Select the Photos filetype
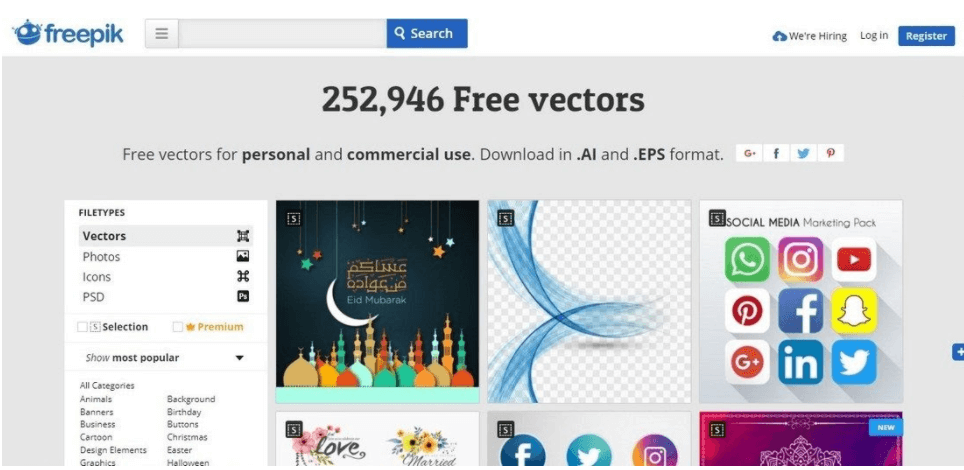Image resolution: width=964 pixels, height=470 pixels. (165, 257)
